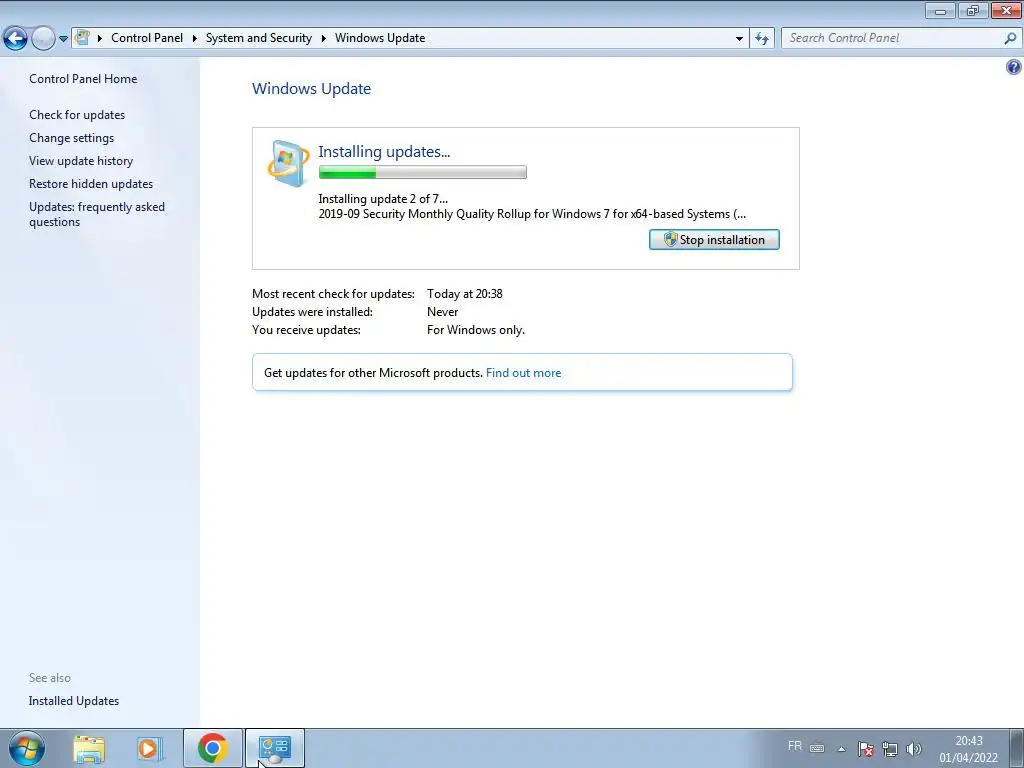Select the System and Security breadcrumb

pyautogui.click(x=259, y=38)
